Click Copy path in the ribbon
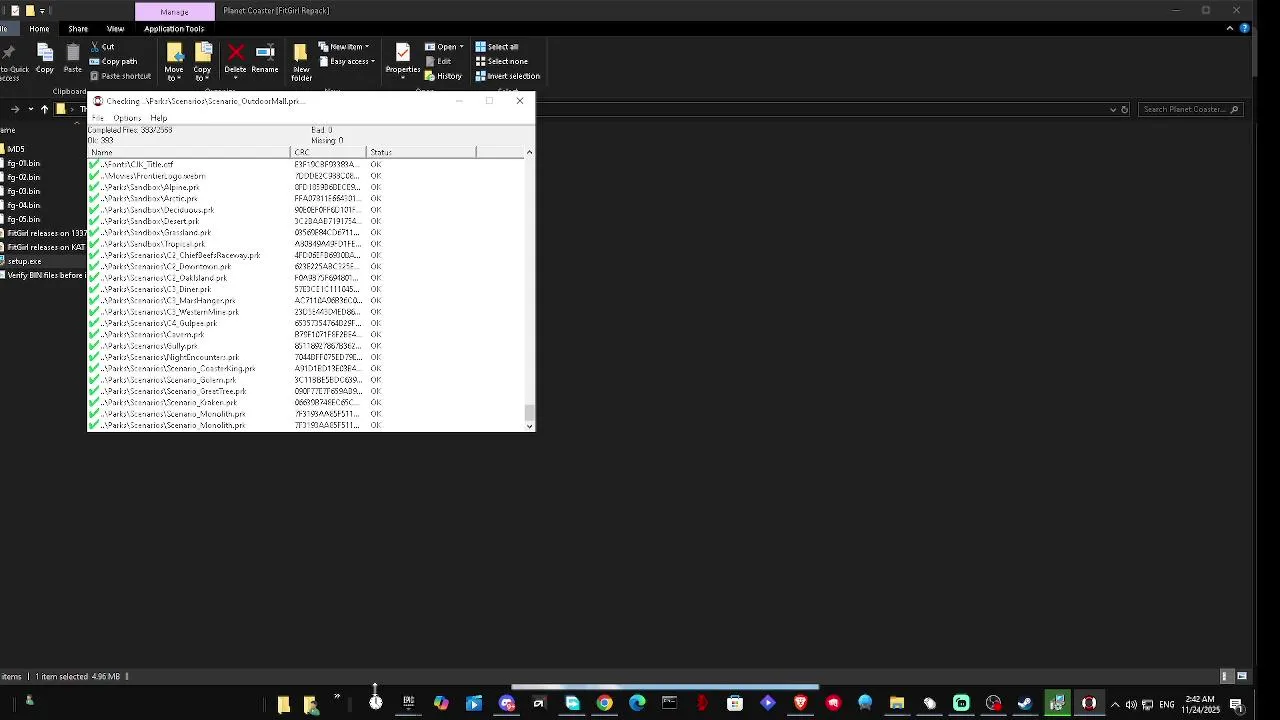 click(x=112, y=61)
